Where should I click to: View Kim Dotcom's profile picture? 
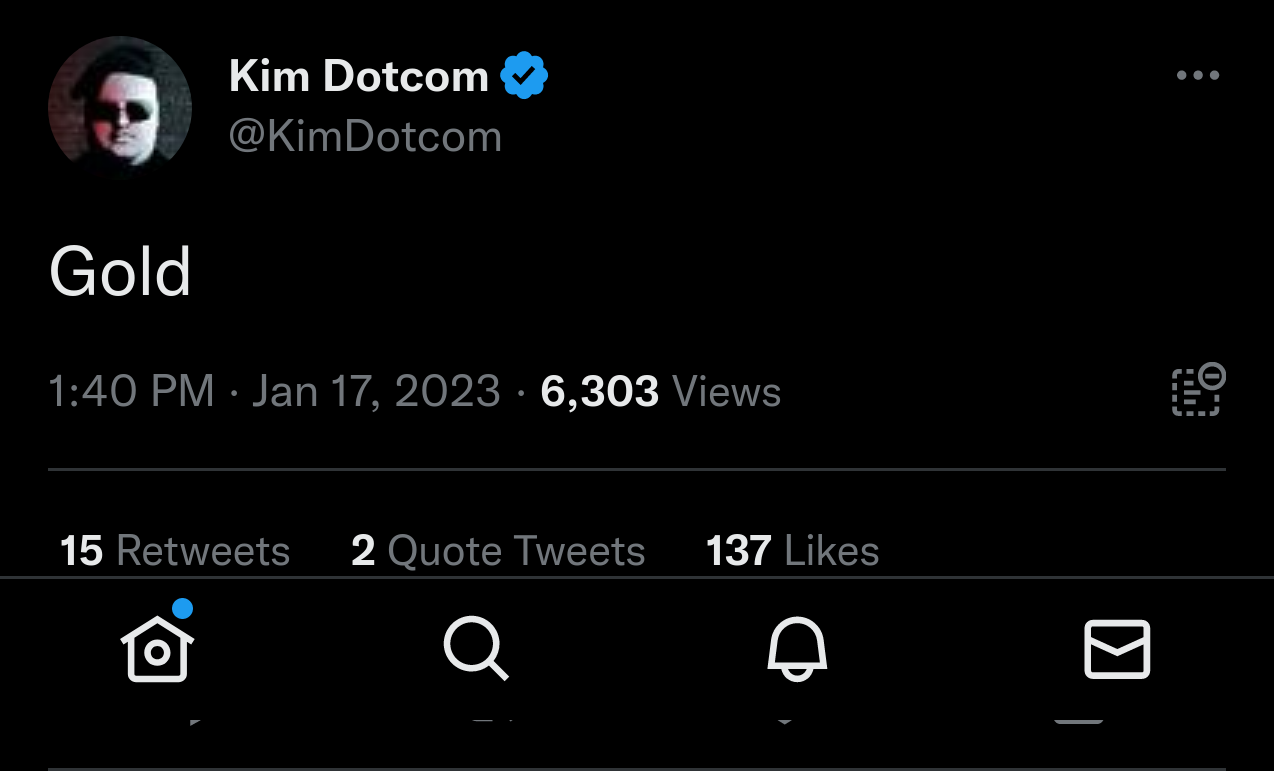(x=120, y=107)
